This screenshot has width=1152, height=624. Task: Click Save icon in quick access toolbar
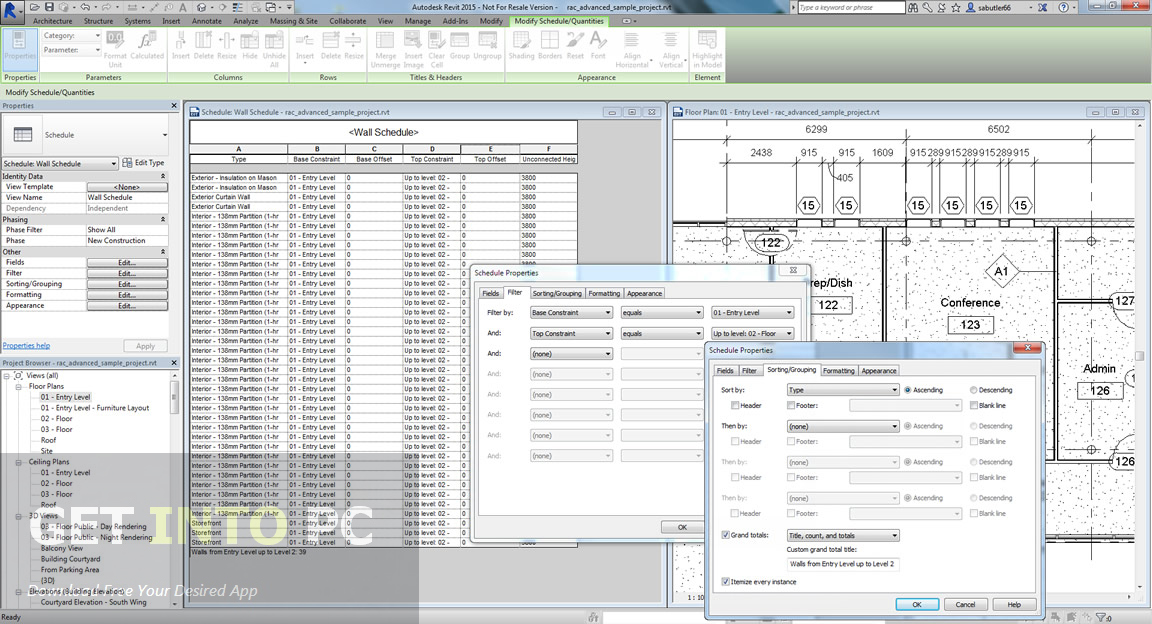(49, 7)
